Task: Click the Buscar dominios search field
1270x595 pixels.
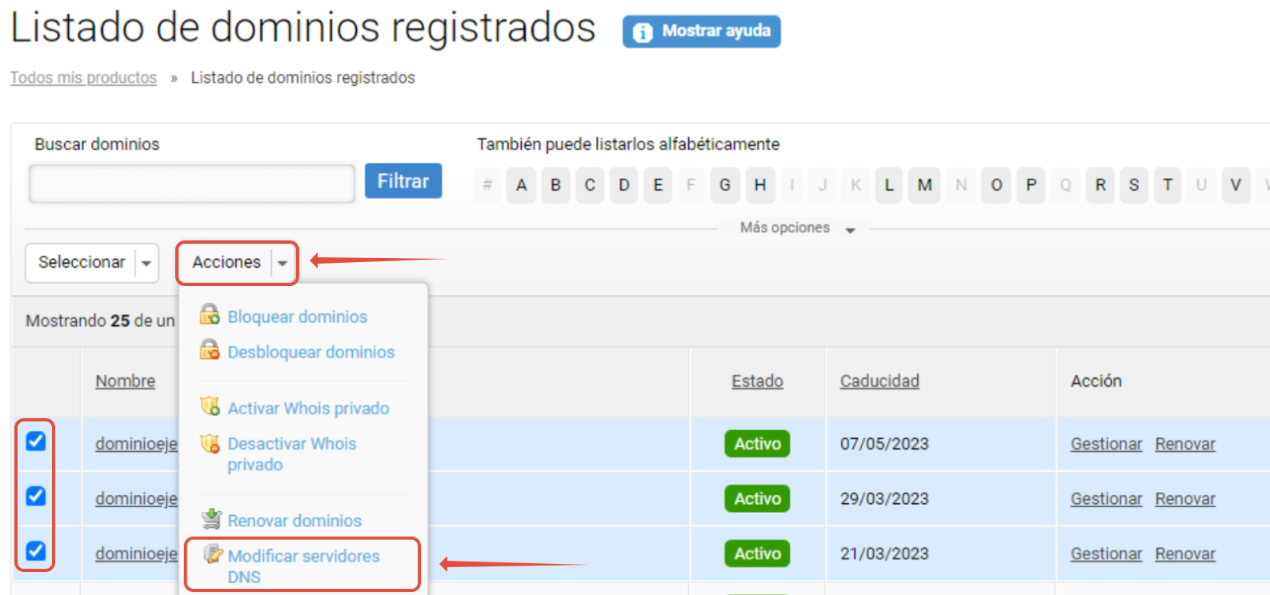Action: (x=192, y=184)
